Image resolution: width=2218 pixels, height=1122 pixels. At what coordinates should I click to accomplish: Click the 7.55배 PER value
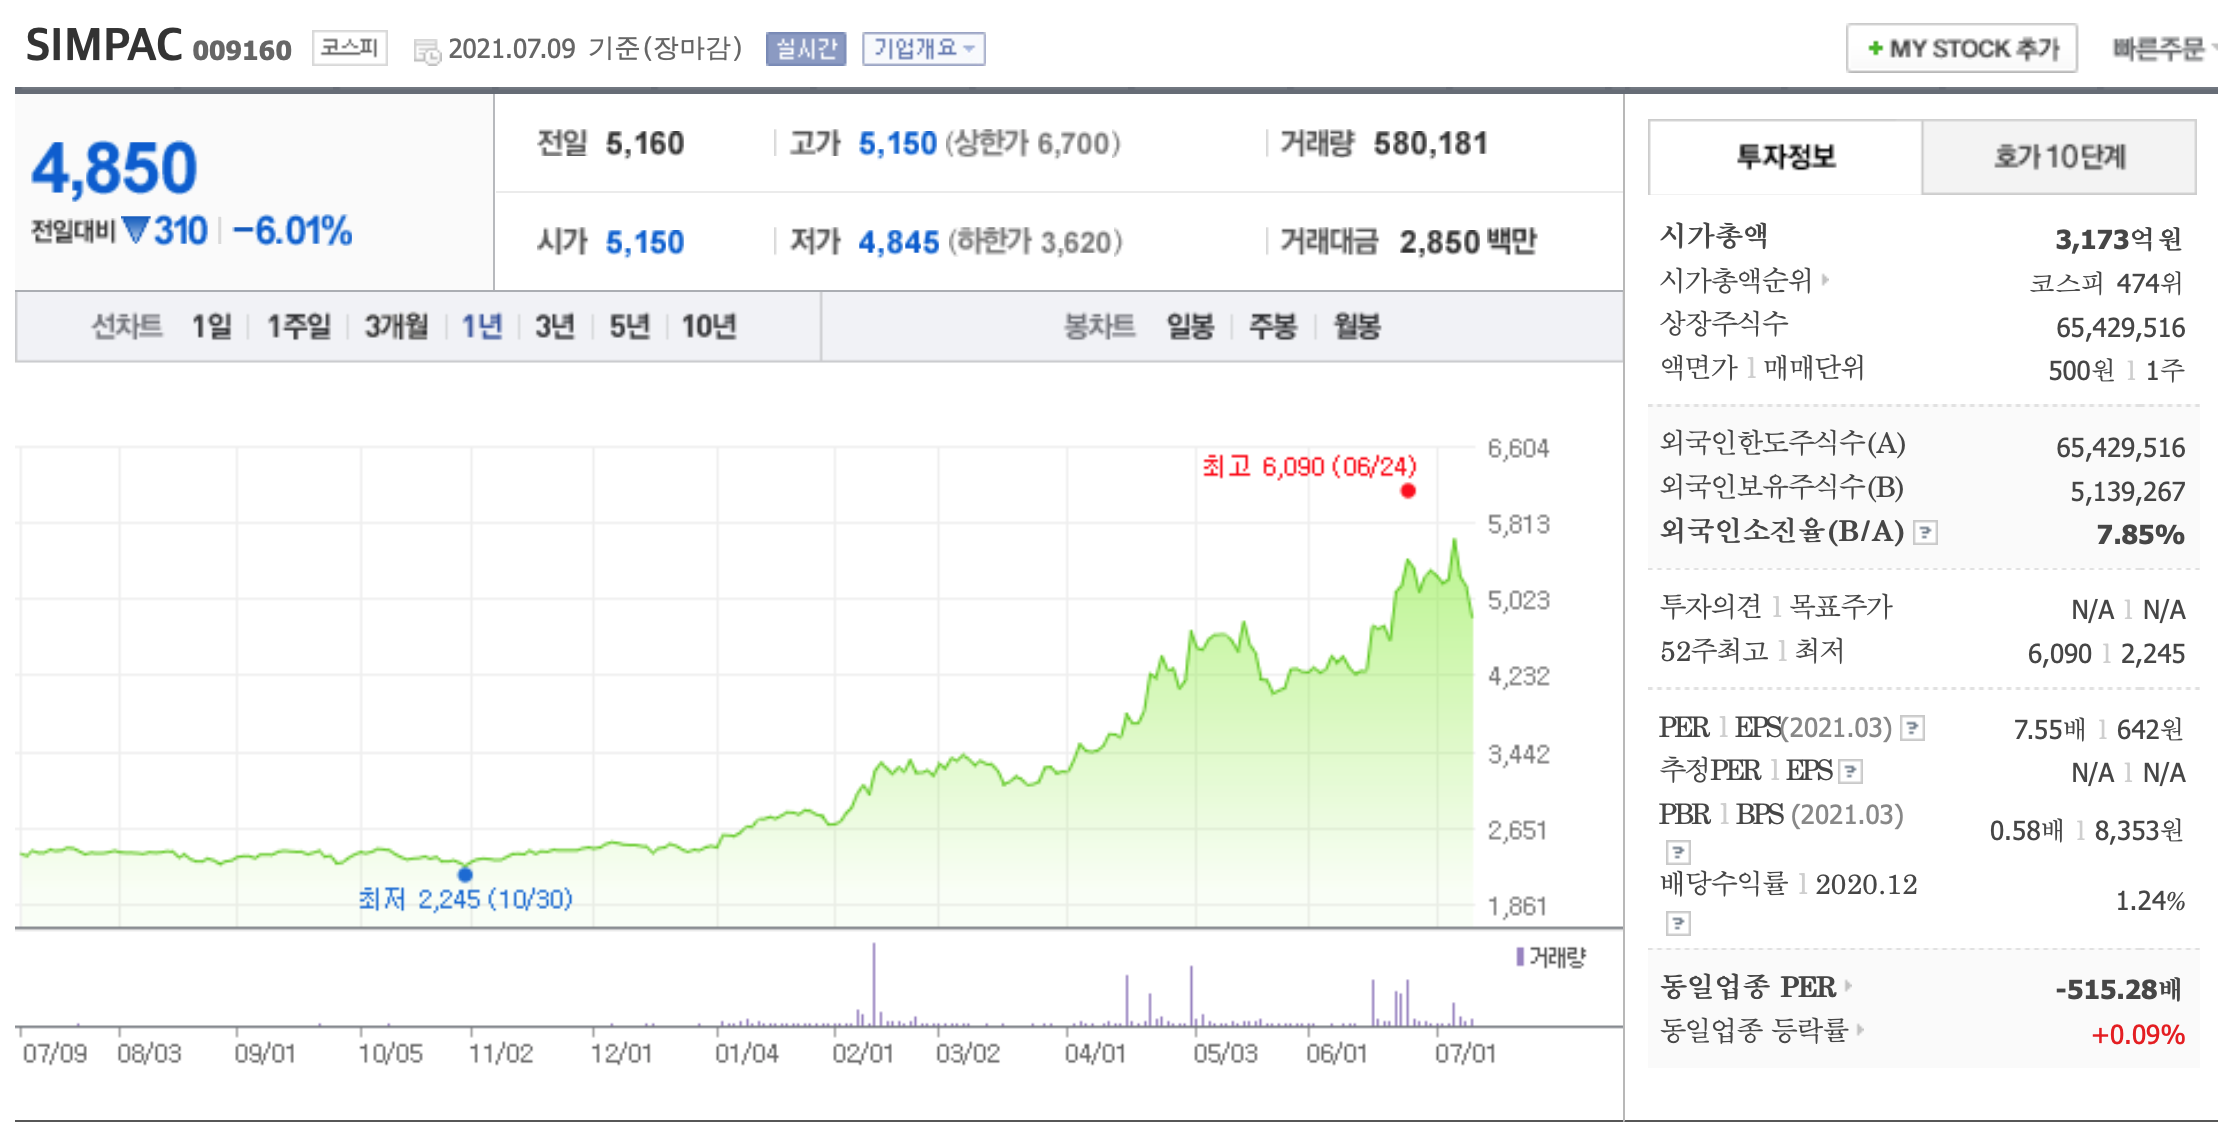click(2050, 729)
